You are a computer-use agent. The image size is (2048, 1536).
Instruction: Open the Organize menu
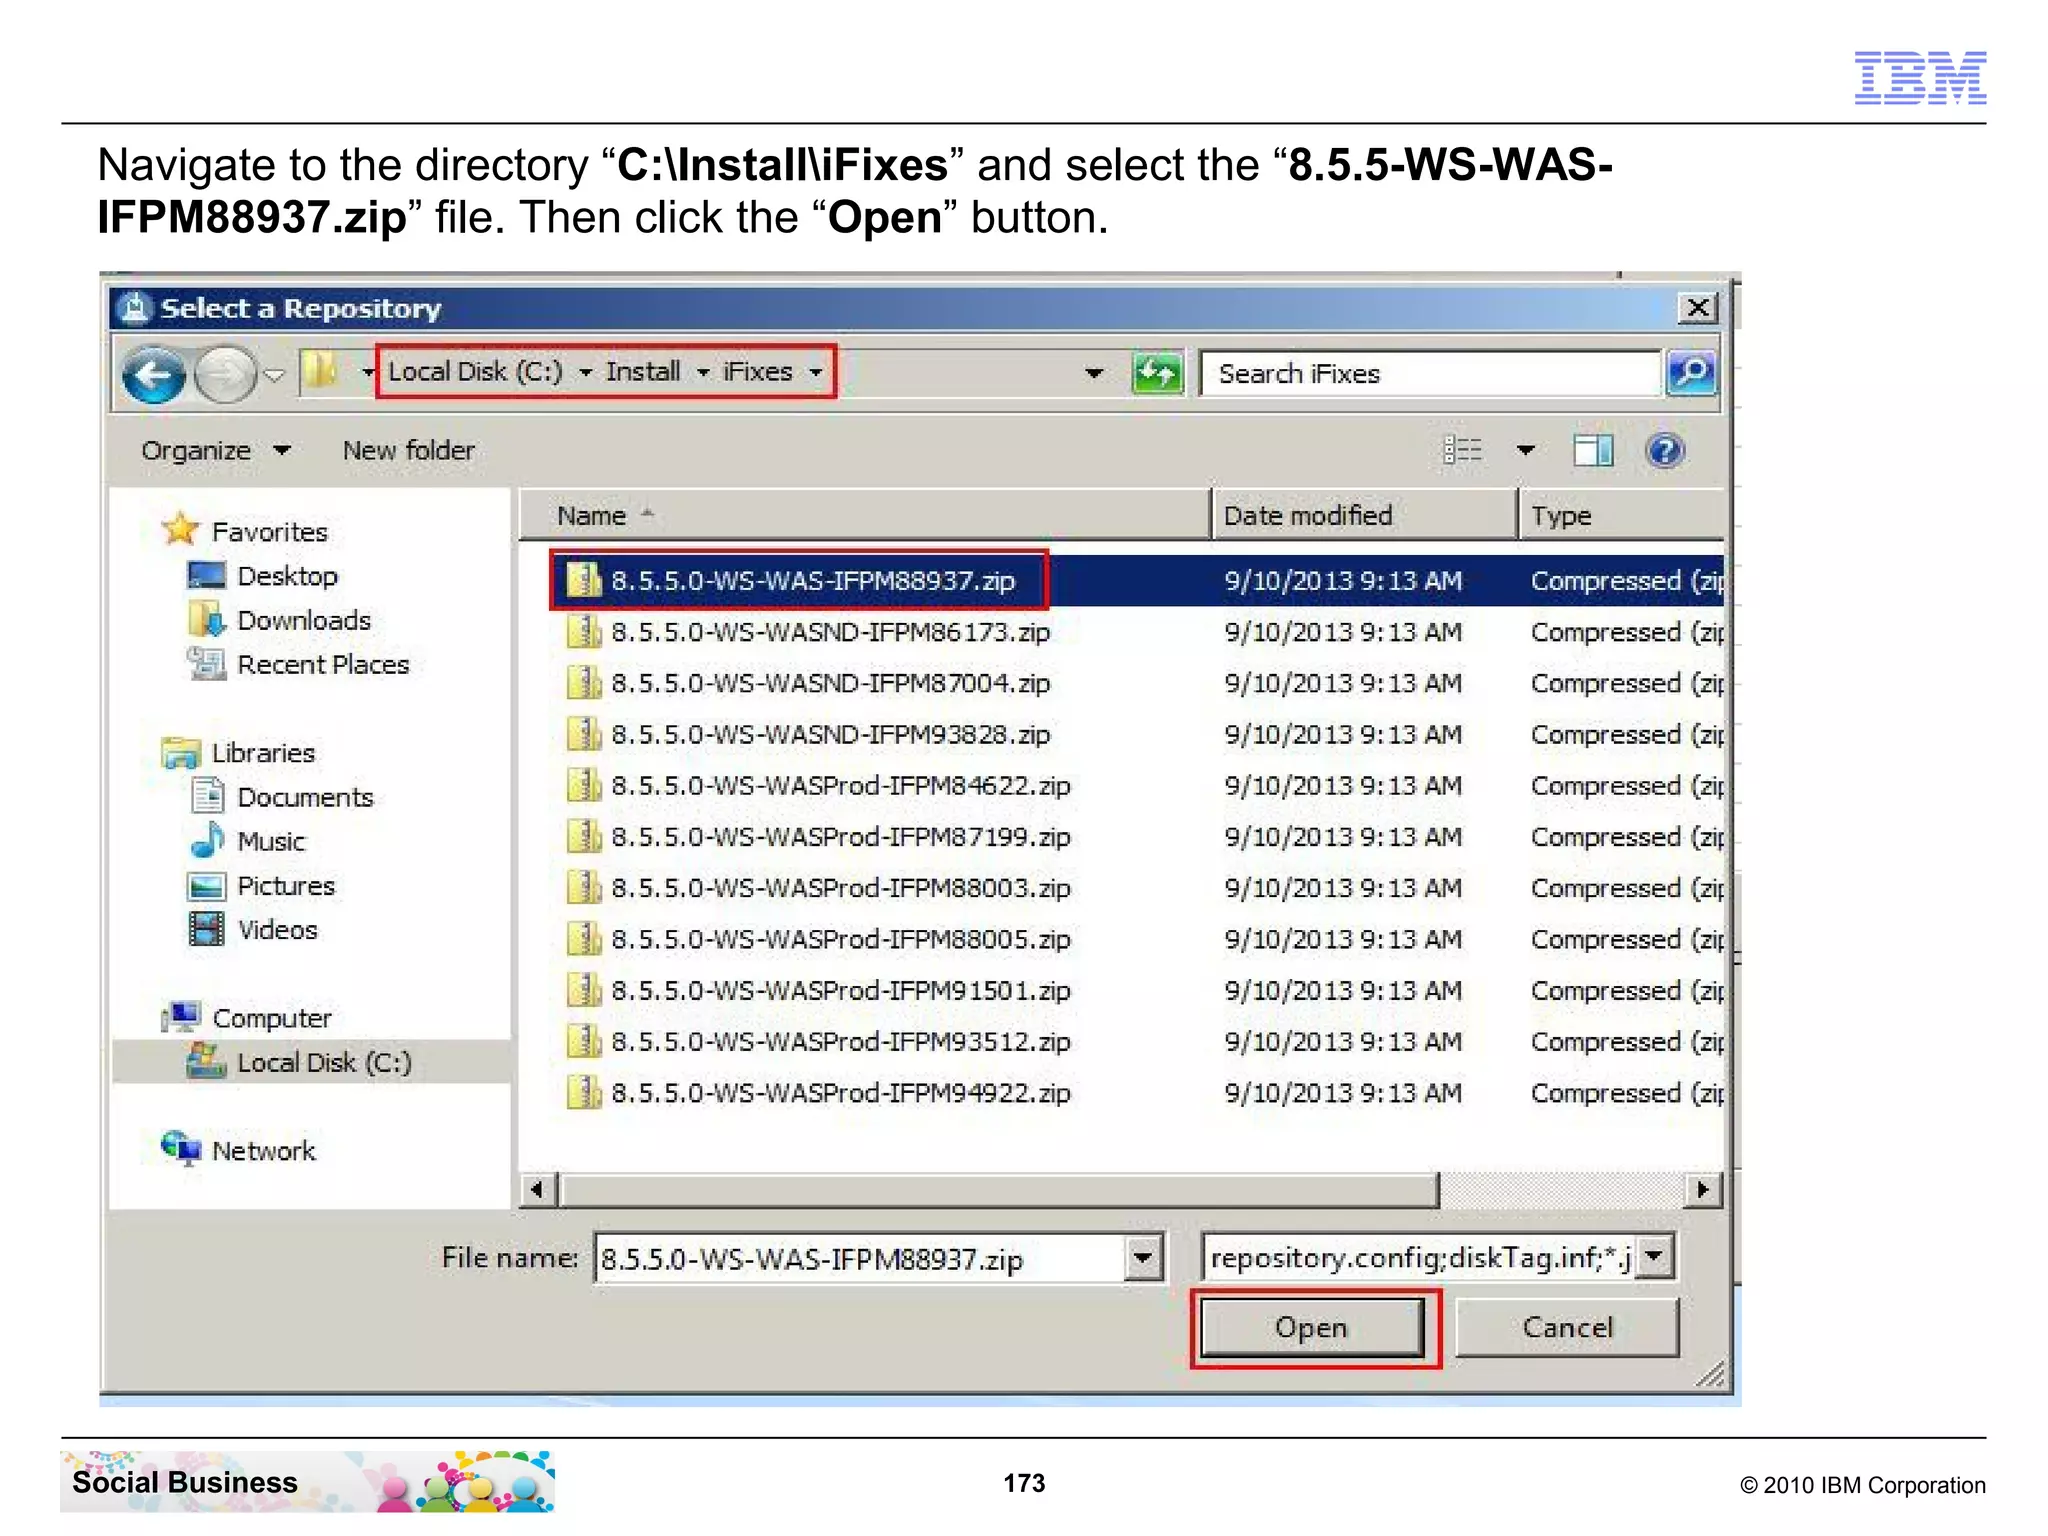(216, 451)
